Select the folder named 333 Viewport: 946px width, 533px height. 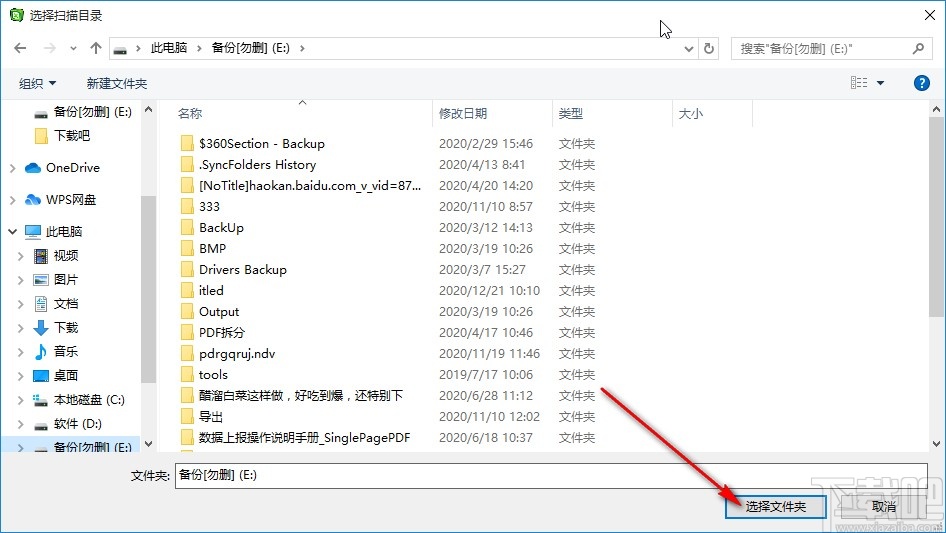click(x=209, y=207)
